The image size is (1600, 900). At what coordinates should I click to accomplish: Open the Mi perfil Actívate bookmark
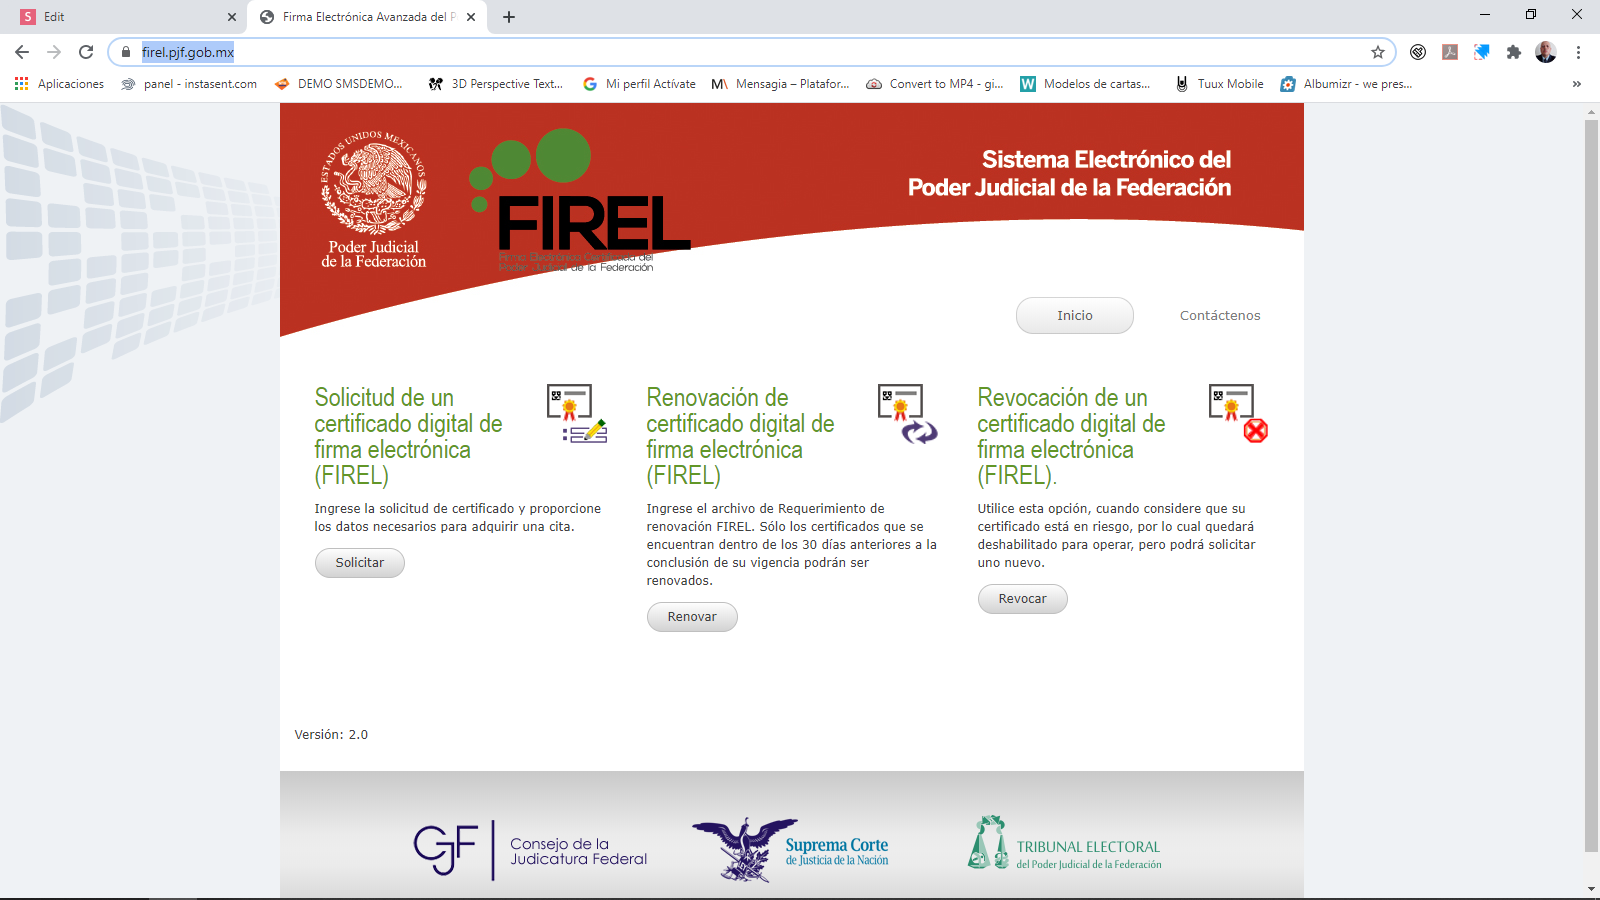click(639, 84)
